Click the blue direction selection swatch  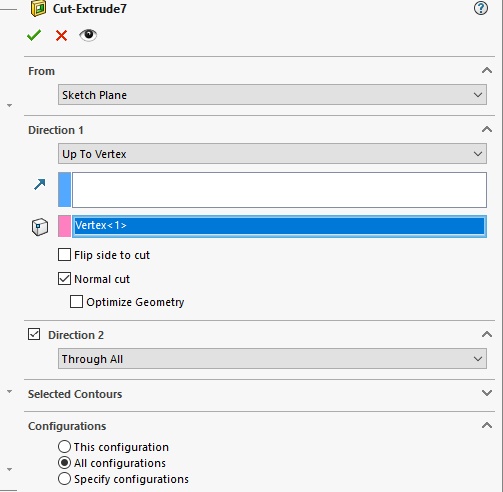coord(64,190)
